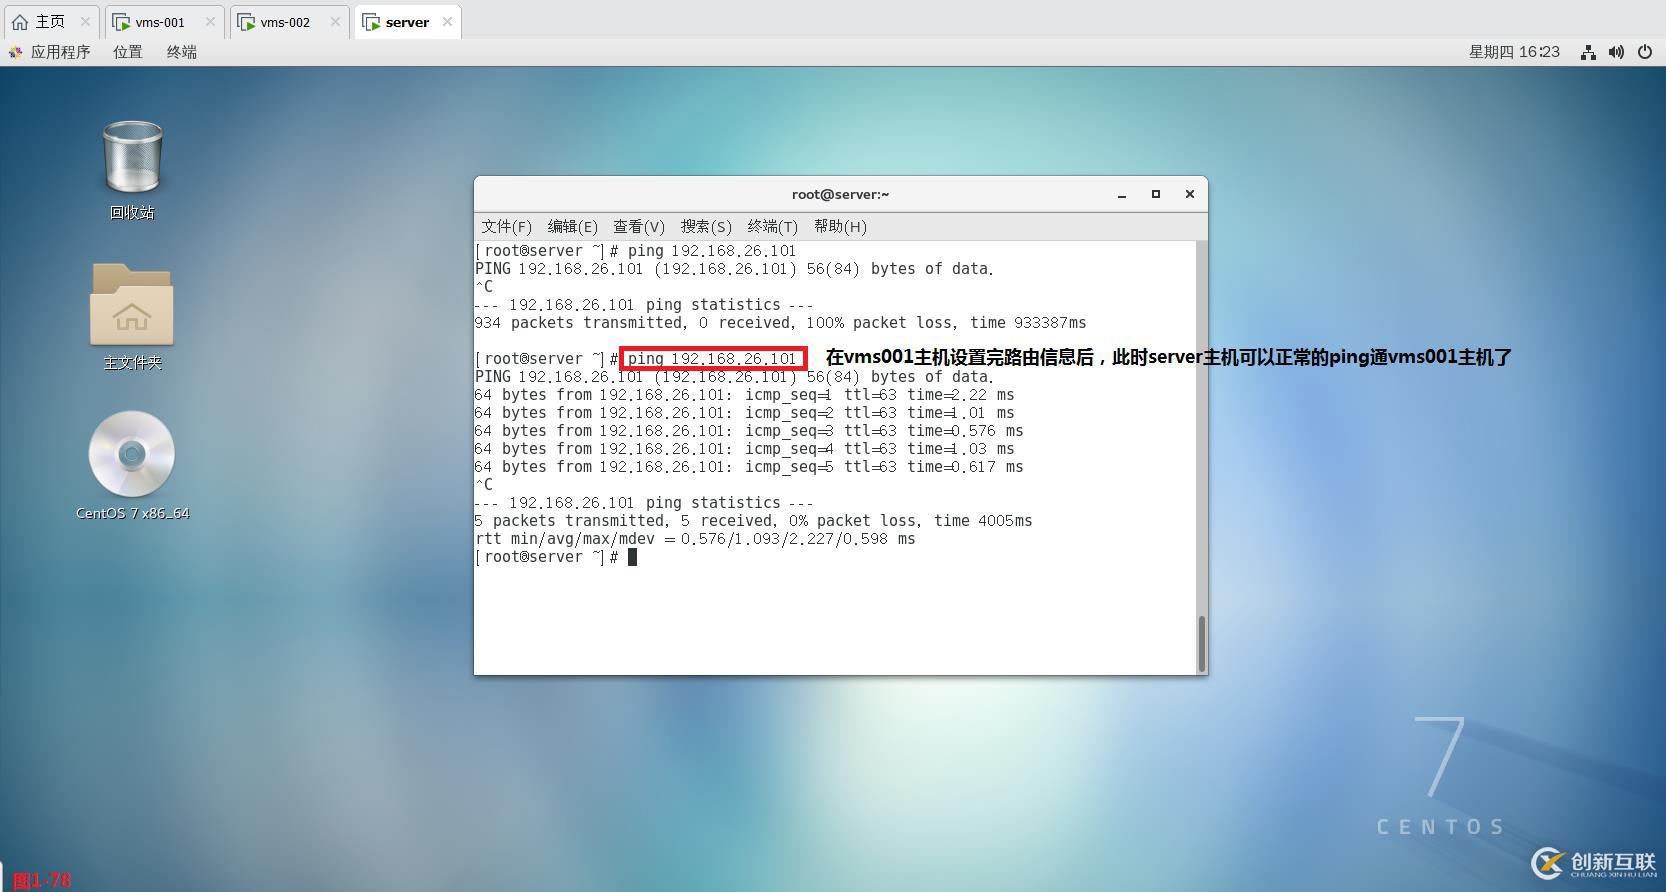Open the 位置 places menu
The image size is (1666, 892).
click(x=127, y=52)
